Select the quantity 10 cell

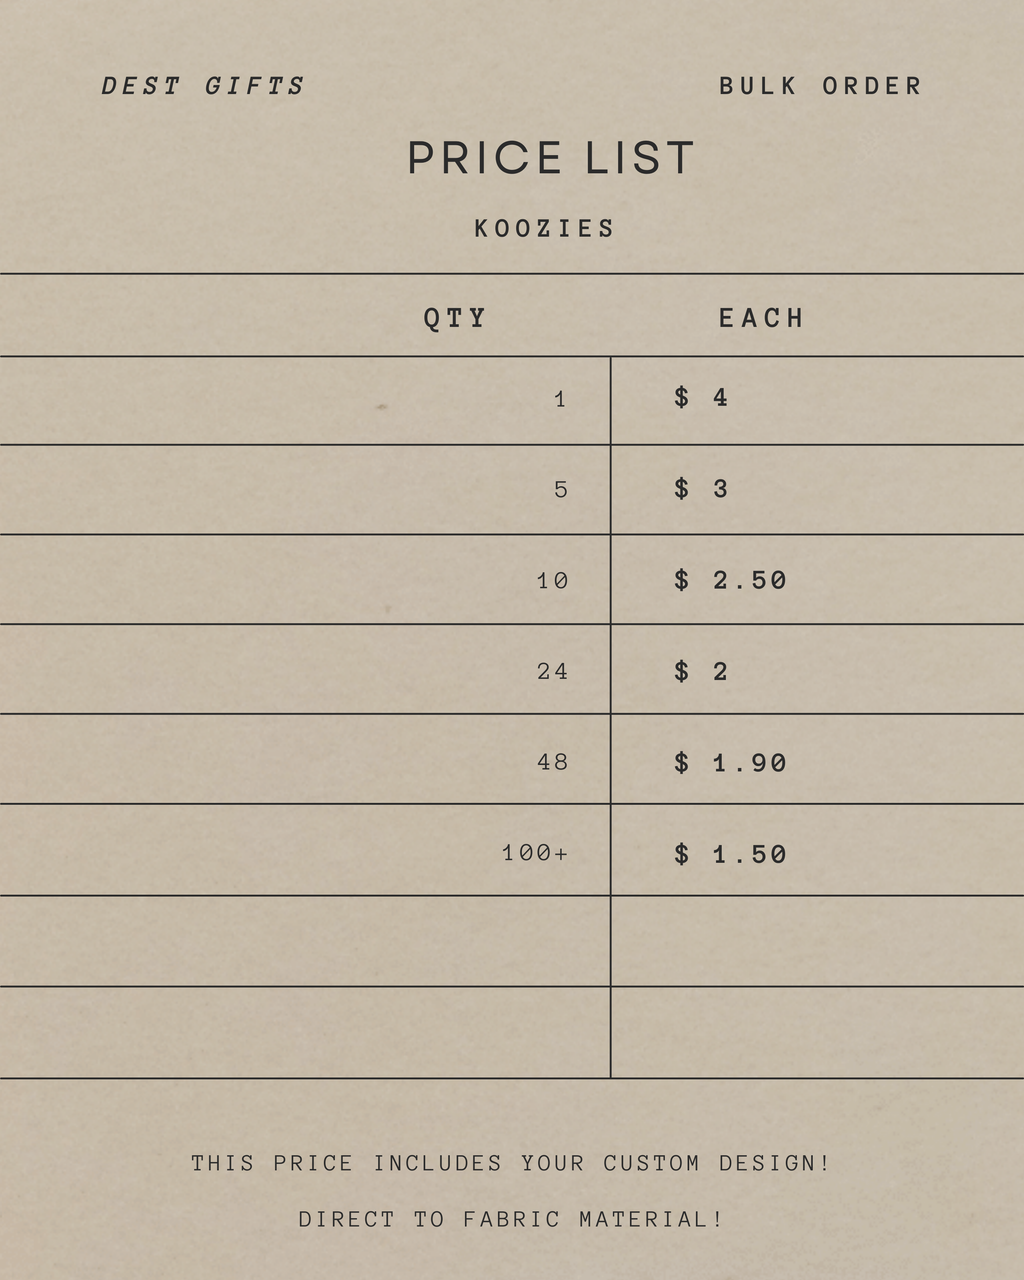(552, 581)
